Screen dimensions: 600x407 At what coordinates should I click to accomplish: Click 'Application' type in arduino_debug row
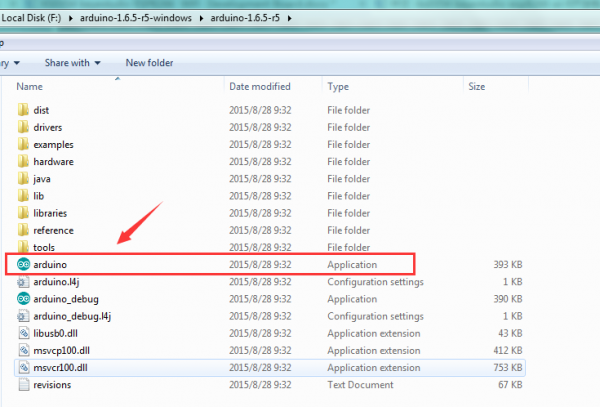point(352,299)
